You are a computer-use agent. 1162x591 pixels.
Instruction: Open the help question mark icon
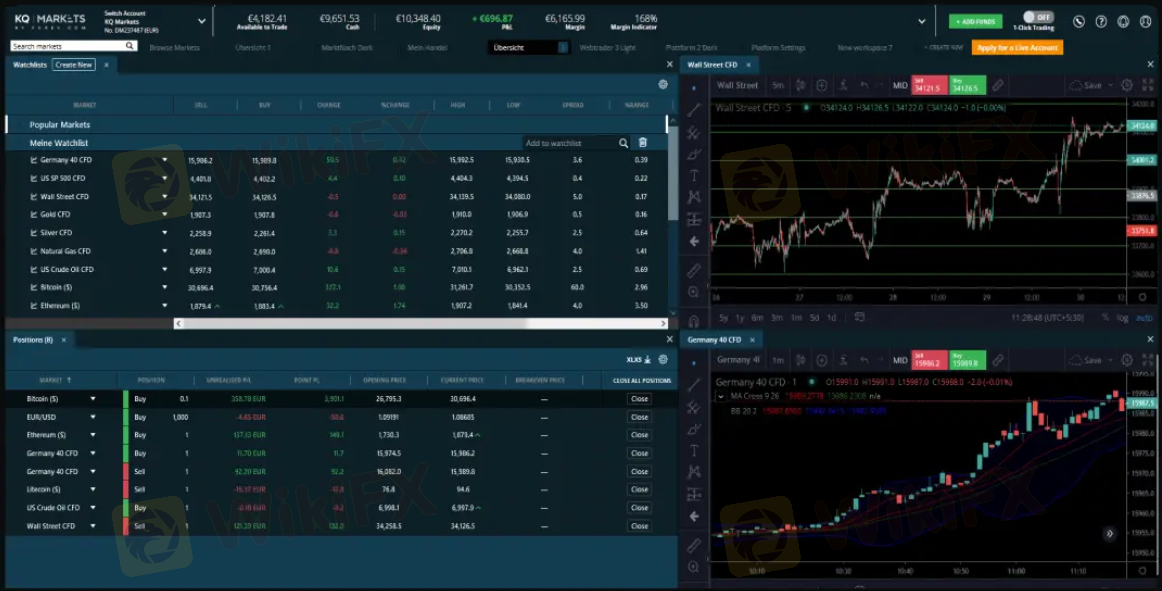click(1101, 21)
